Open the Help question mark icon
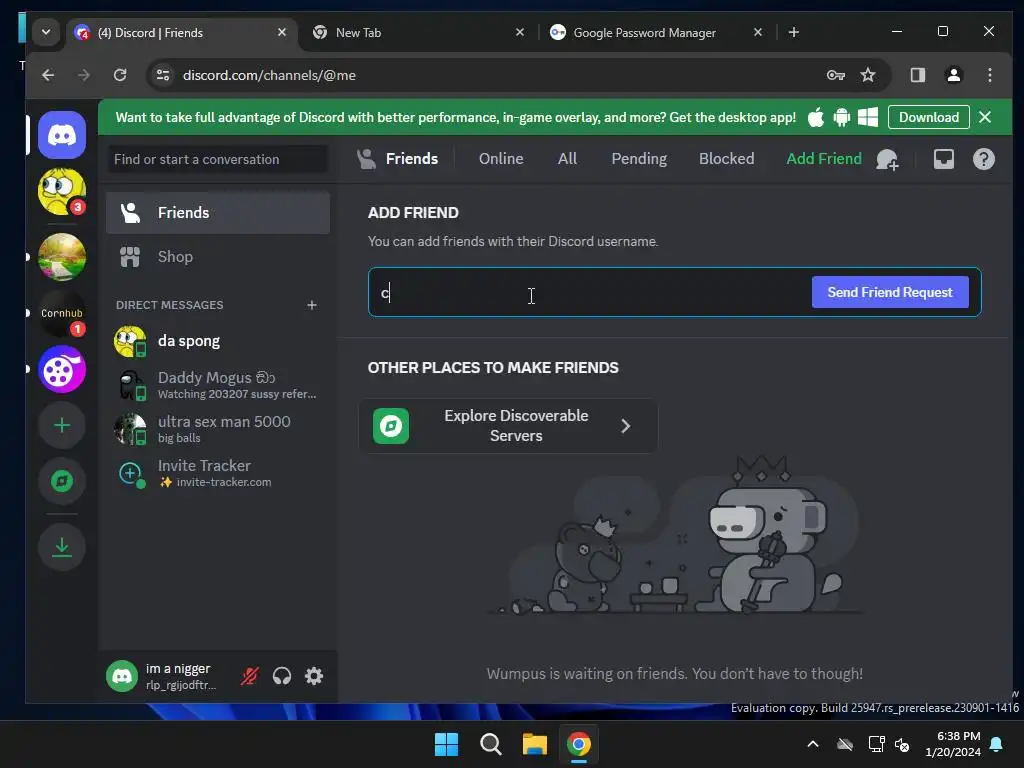1024x768 pixels. pyautogui.click(x=984, y=159)
